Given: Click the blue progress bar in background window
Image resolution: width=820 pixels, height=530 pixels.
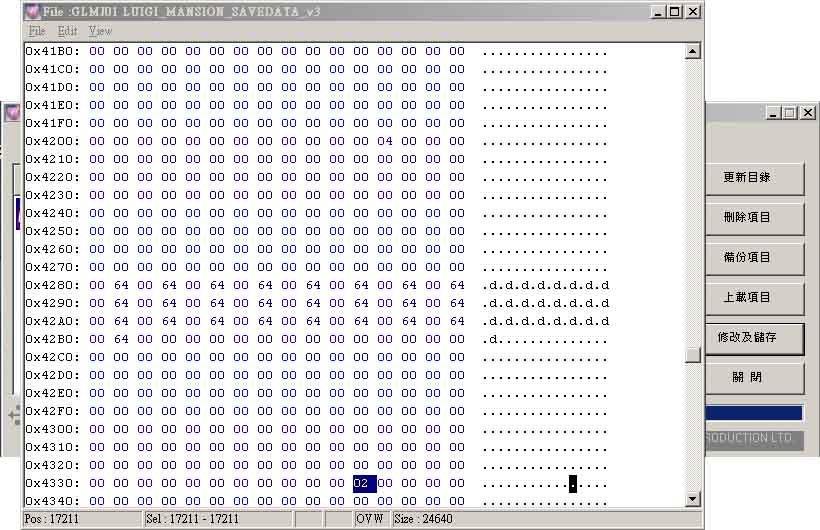Looking at the screenshot, I should pos(754,413).
